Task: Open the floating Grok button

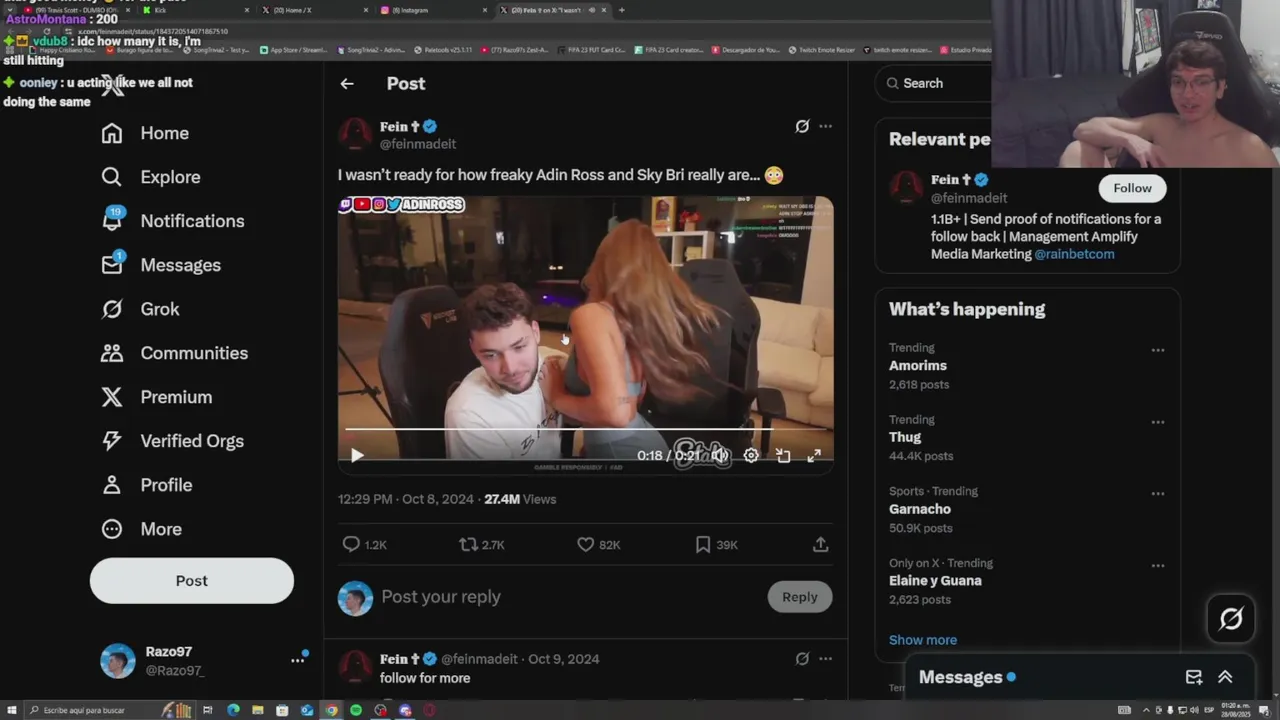Action: pyautogui.click(x=1231, y=619)
